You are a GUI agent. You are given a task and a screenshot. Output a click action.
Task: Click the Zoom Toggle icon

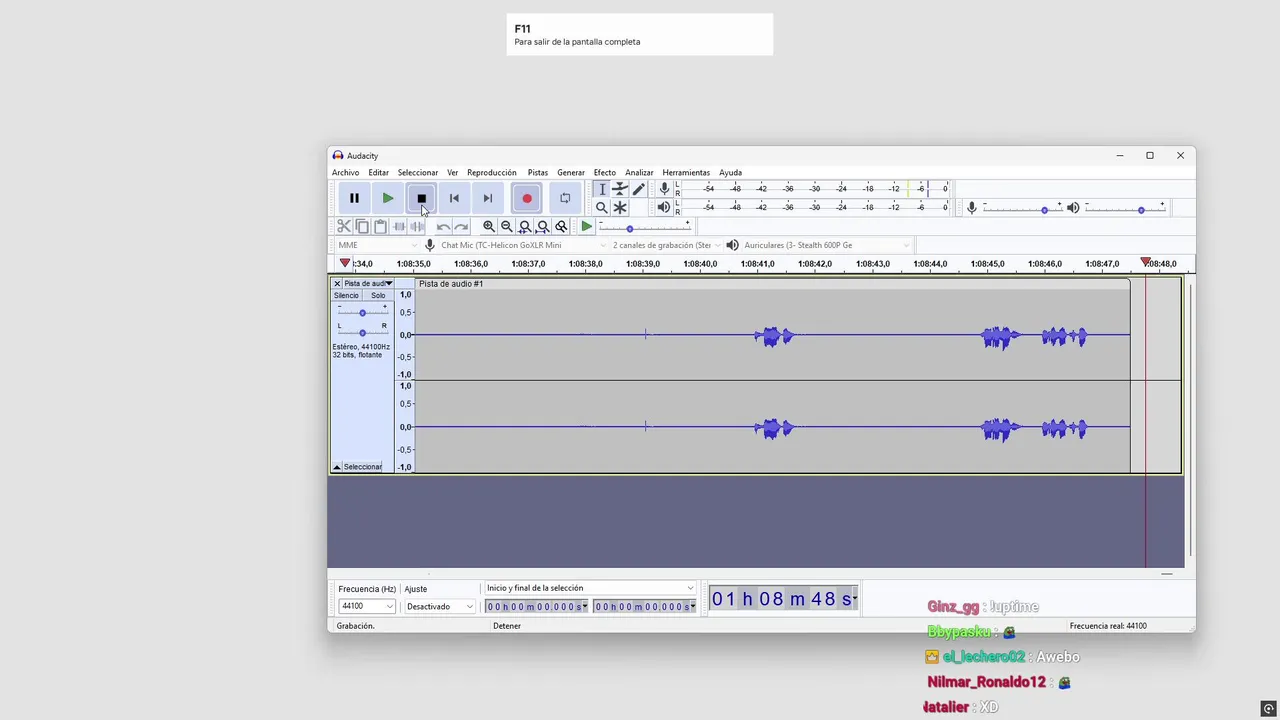tap(561, 227)
